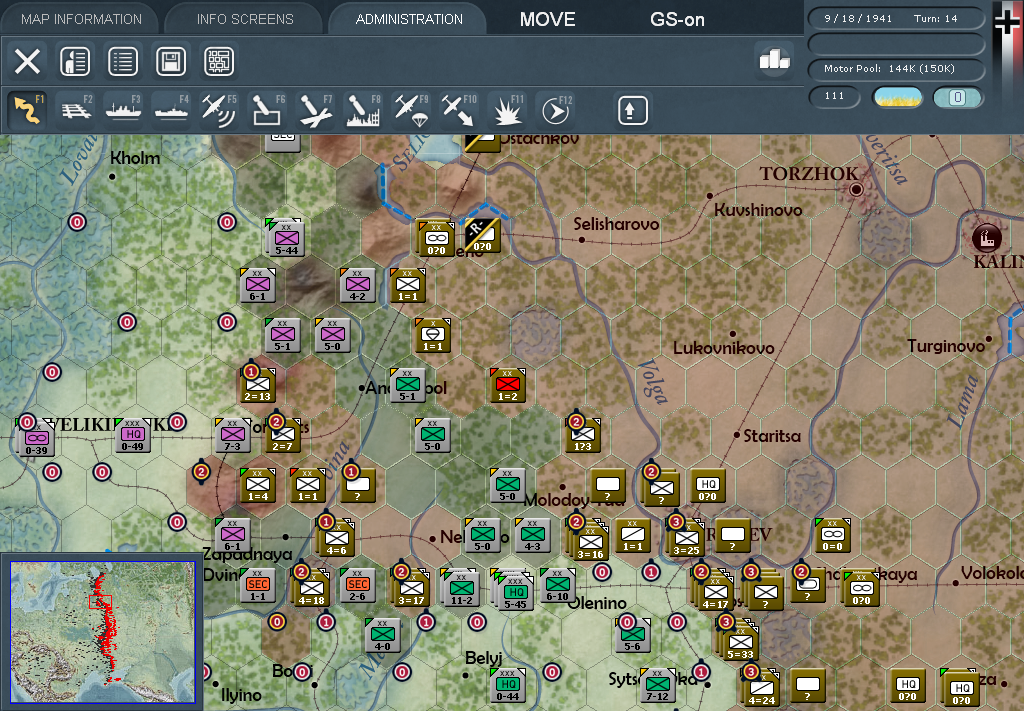
Task: Select the unit stack labeled 4=24
Action: pos(761,687)
